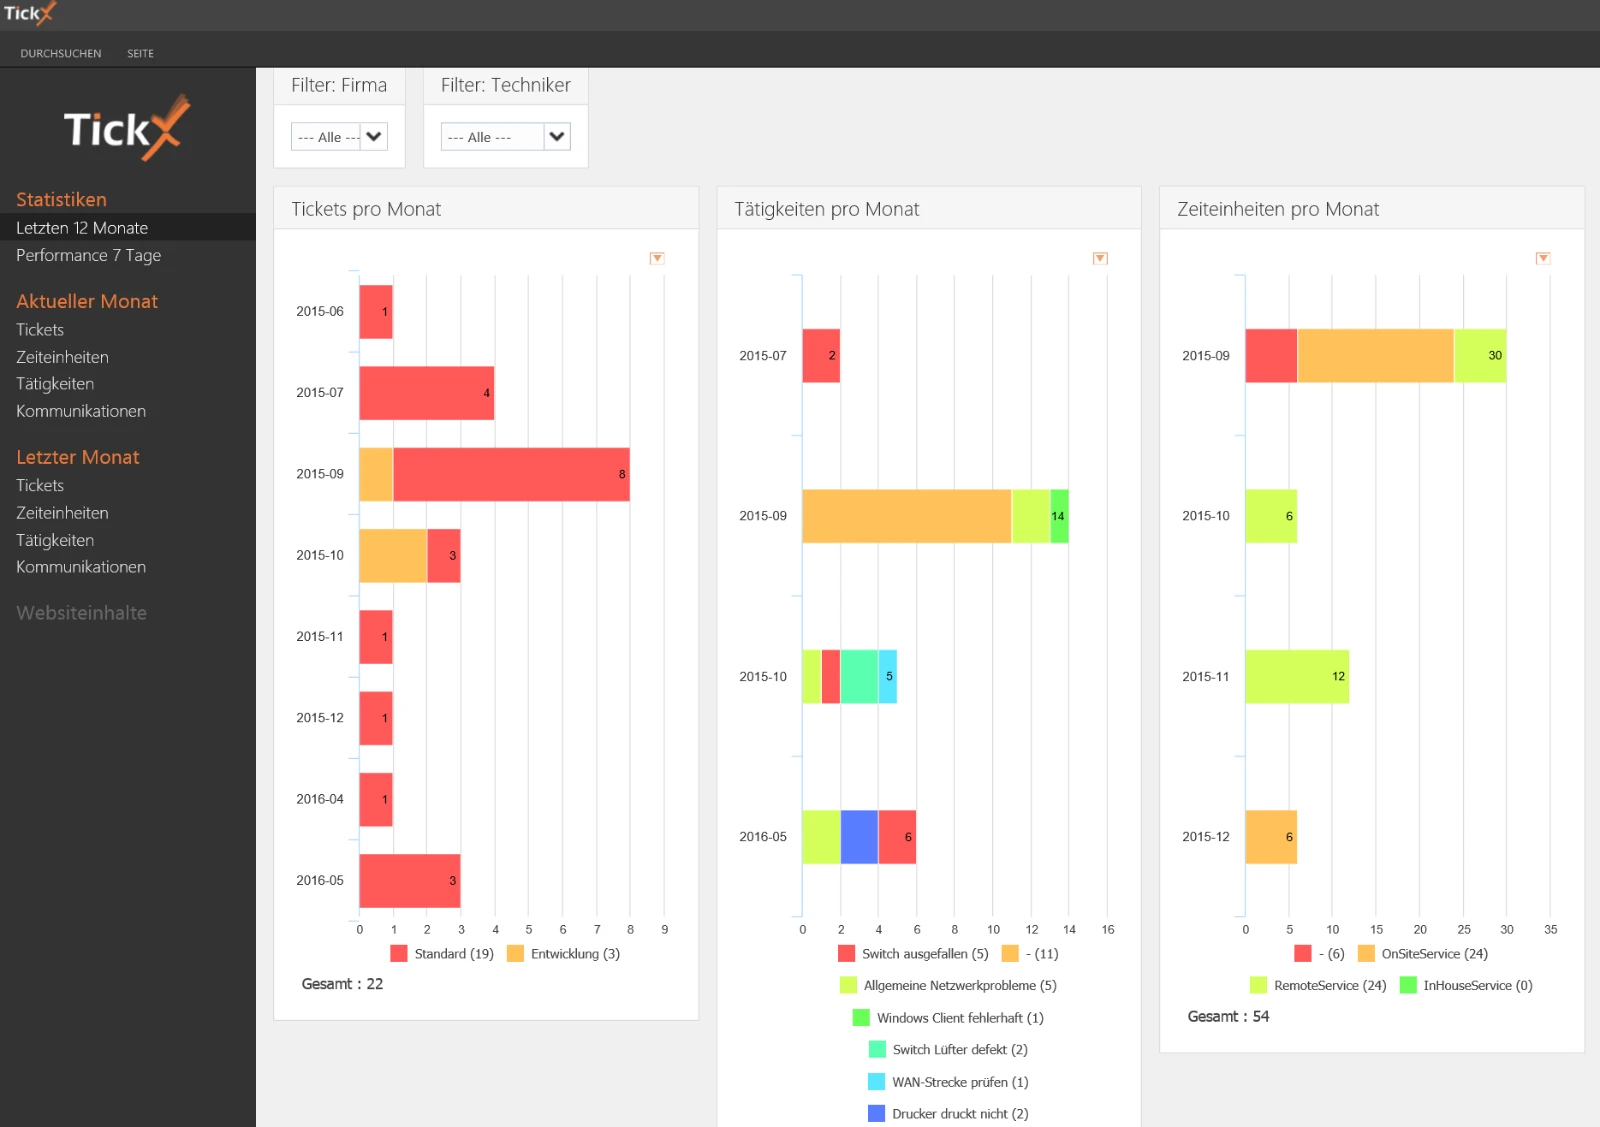Image resolution: width=1600 pixels, height=1127 pixels.
Task: Click the orange 2015-09 activities bar segment
Action: coord(907,516)
